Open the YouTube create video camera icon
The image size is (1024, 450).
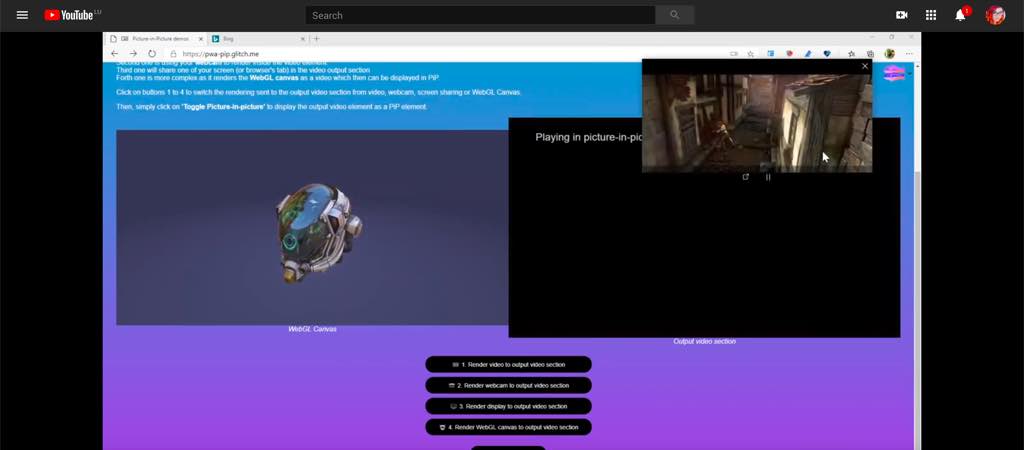(901, 15)
